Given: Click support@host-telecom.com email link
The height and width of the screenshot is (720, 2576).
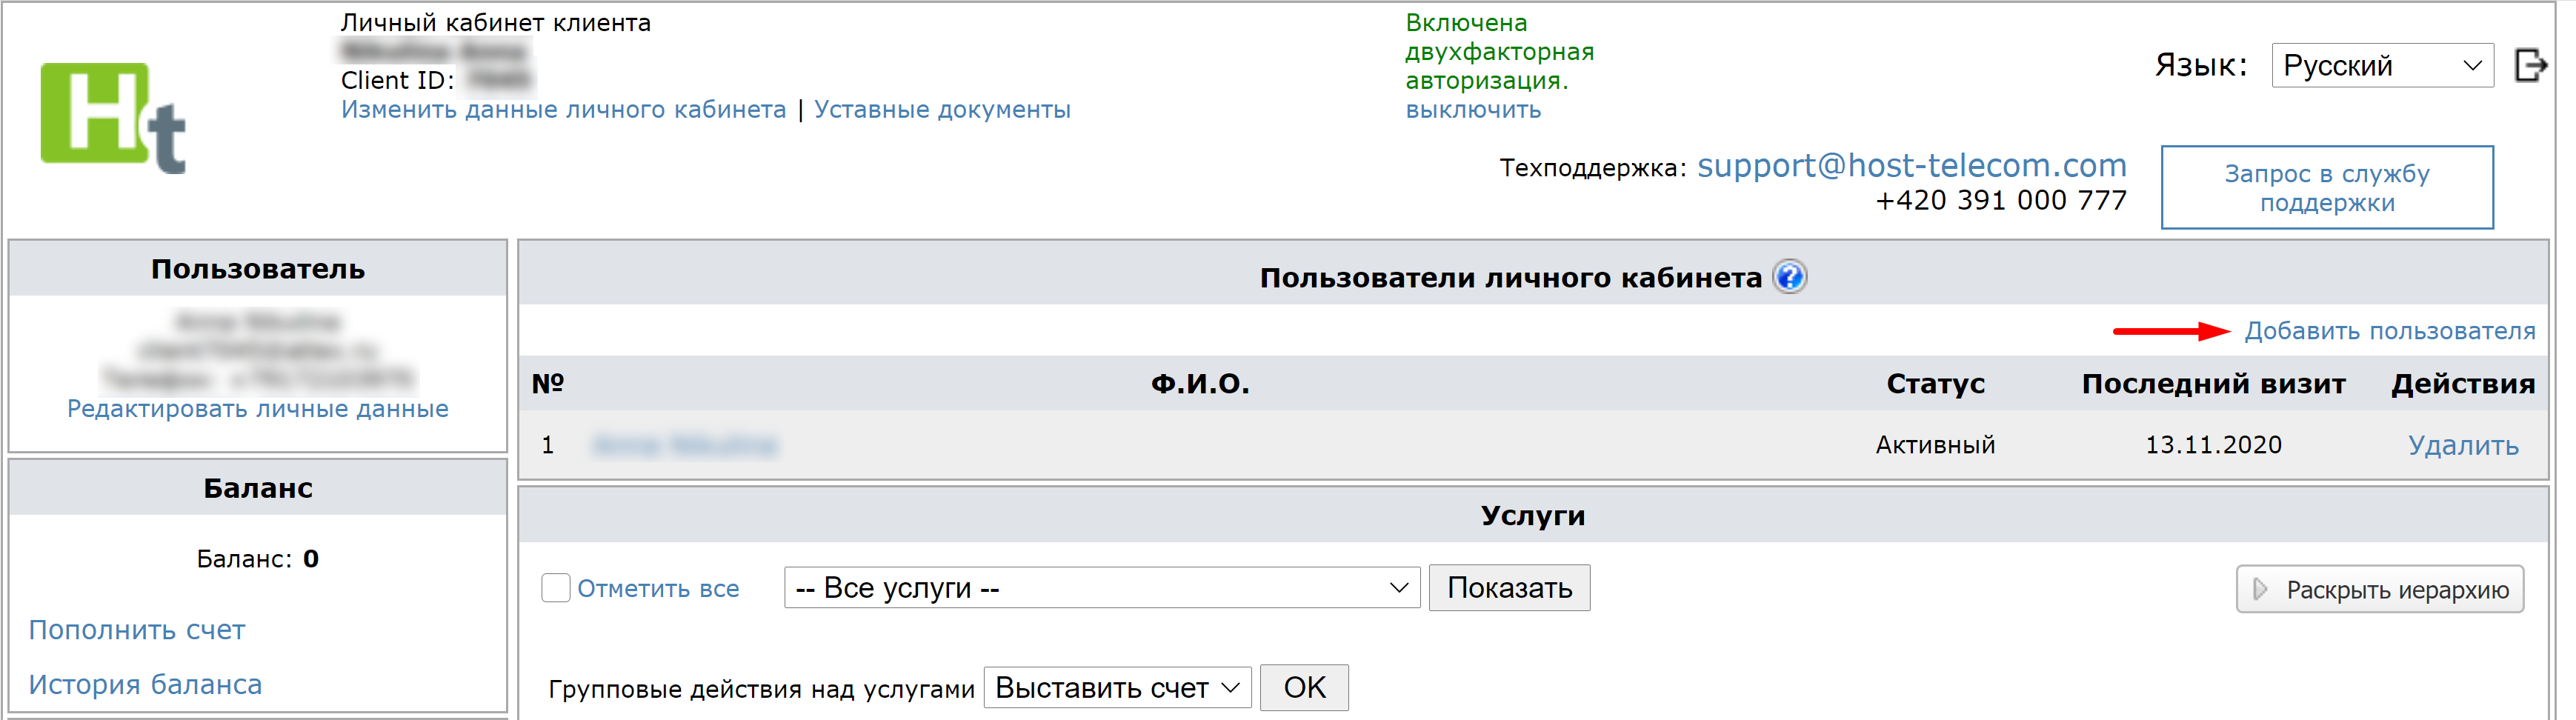Looking at the screenshot, I should pos(1912,165).
